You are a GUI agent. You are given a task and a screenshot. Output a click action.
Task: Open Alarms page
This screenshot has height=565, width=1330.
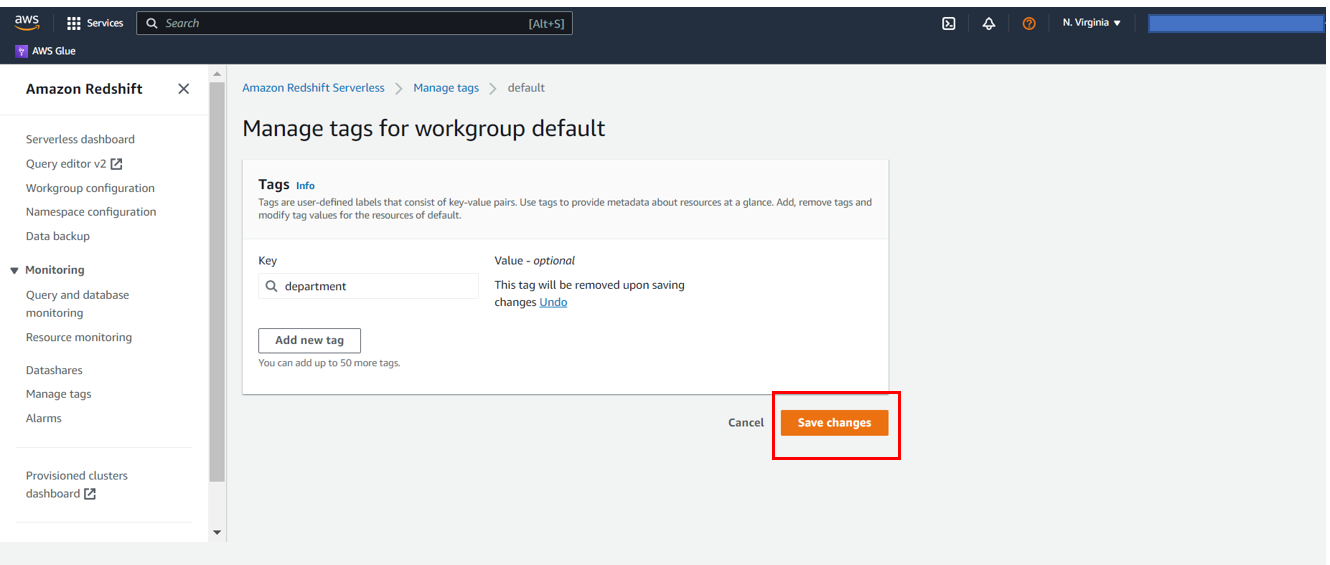[44, 418]
